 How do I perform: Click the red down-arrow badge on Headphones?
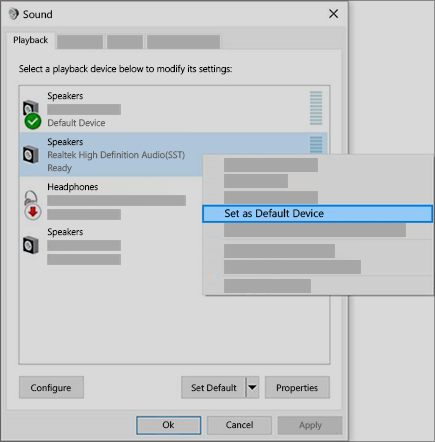pos(33,212)
